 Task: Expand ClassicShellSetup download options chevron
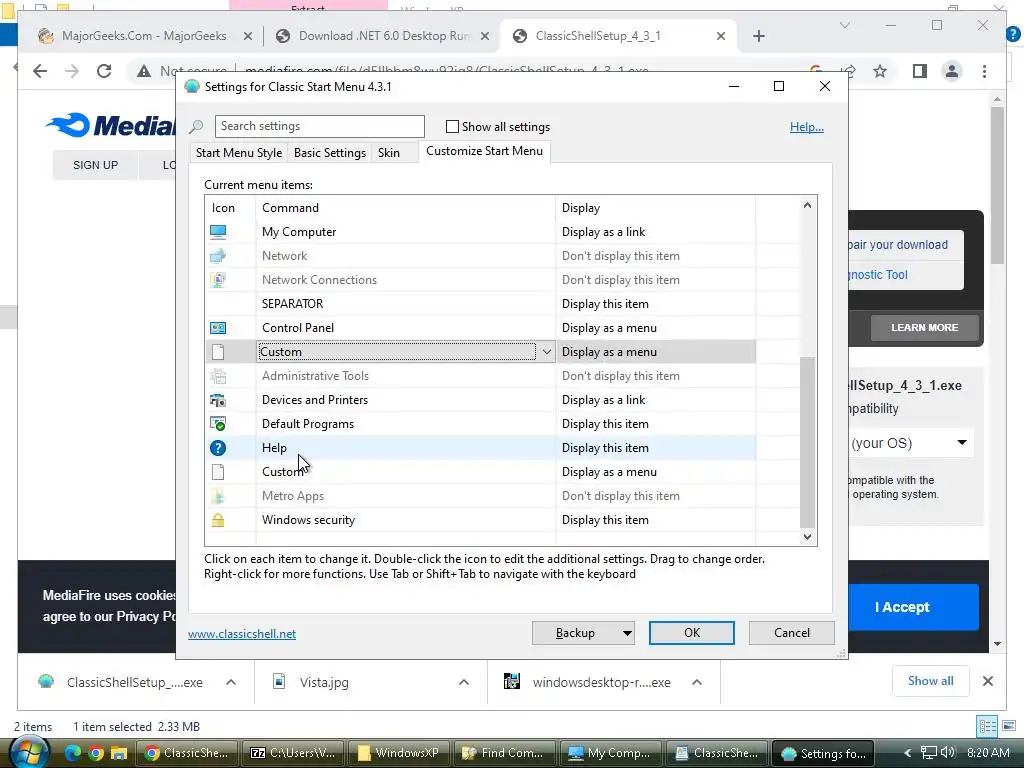pos(231,682)
